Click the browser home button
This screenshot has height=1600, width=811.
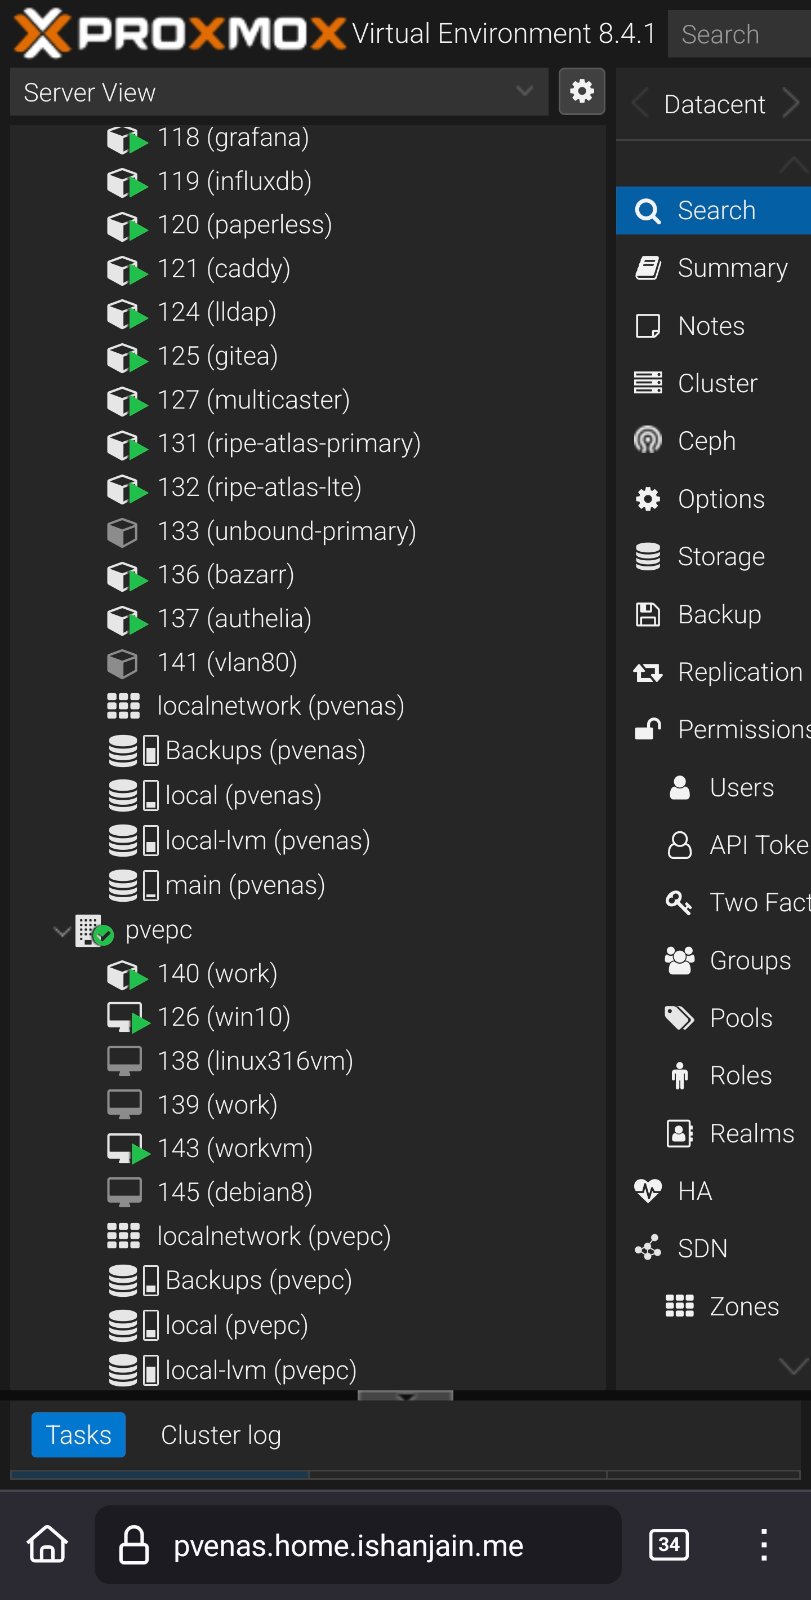pos(47,1545)
